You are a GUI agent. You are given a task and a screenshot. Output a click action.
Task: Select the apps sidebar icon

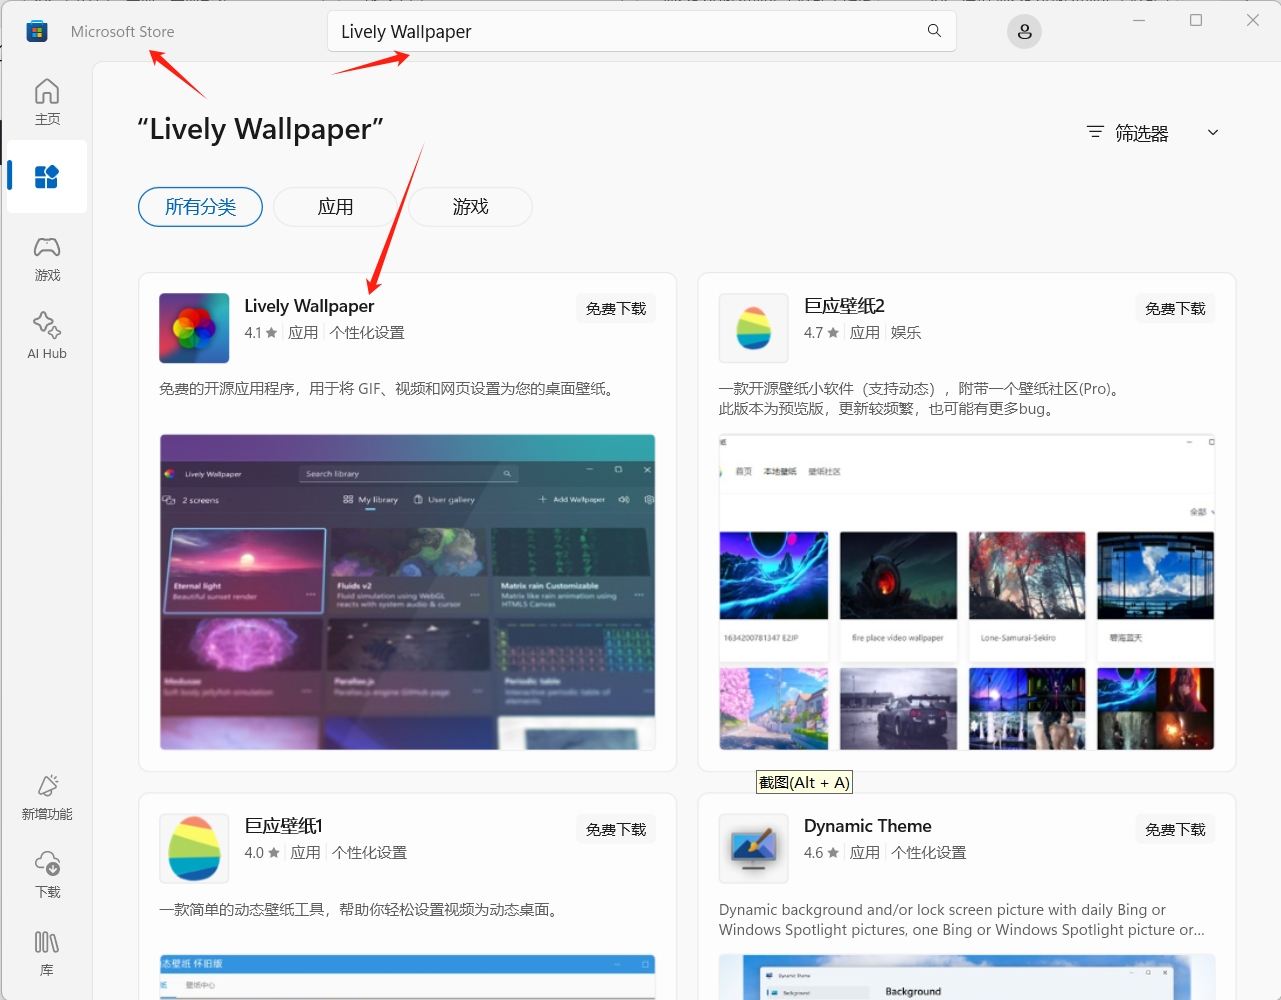point(47,177)
